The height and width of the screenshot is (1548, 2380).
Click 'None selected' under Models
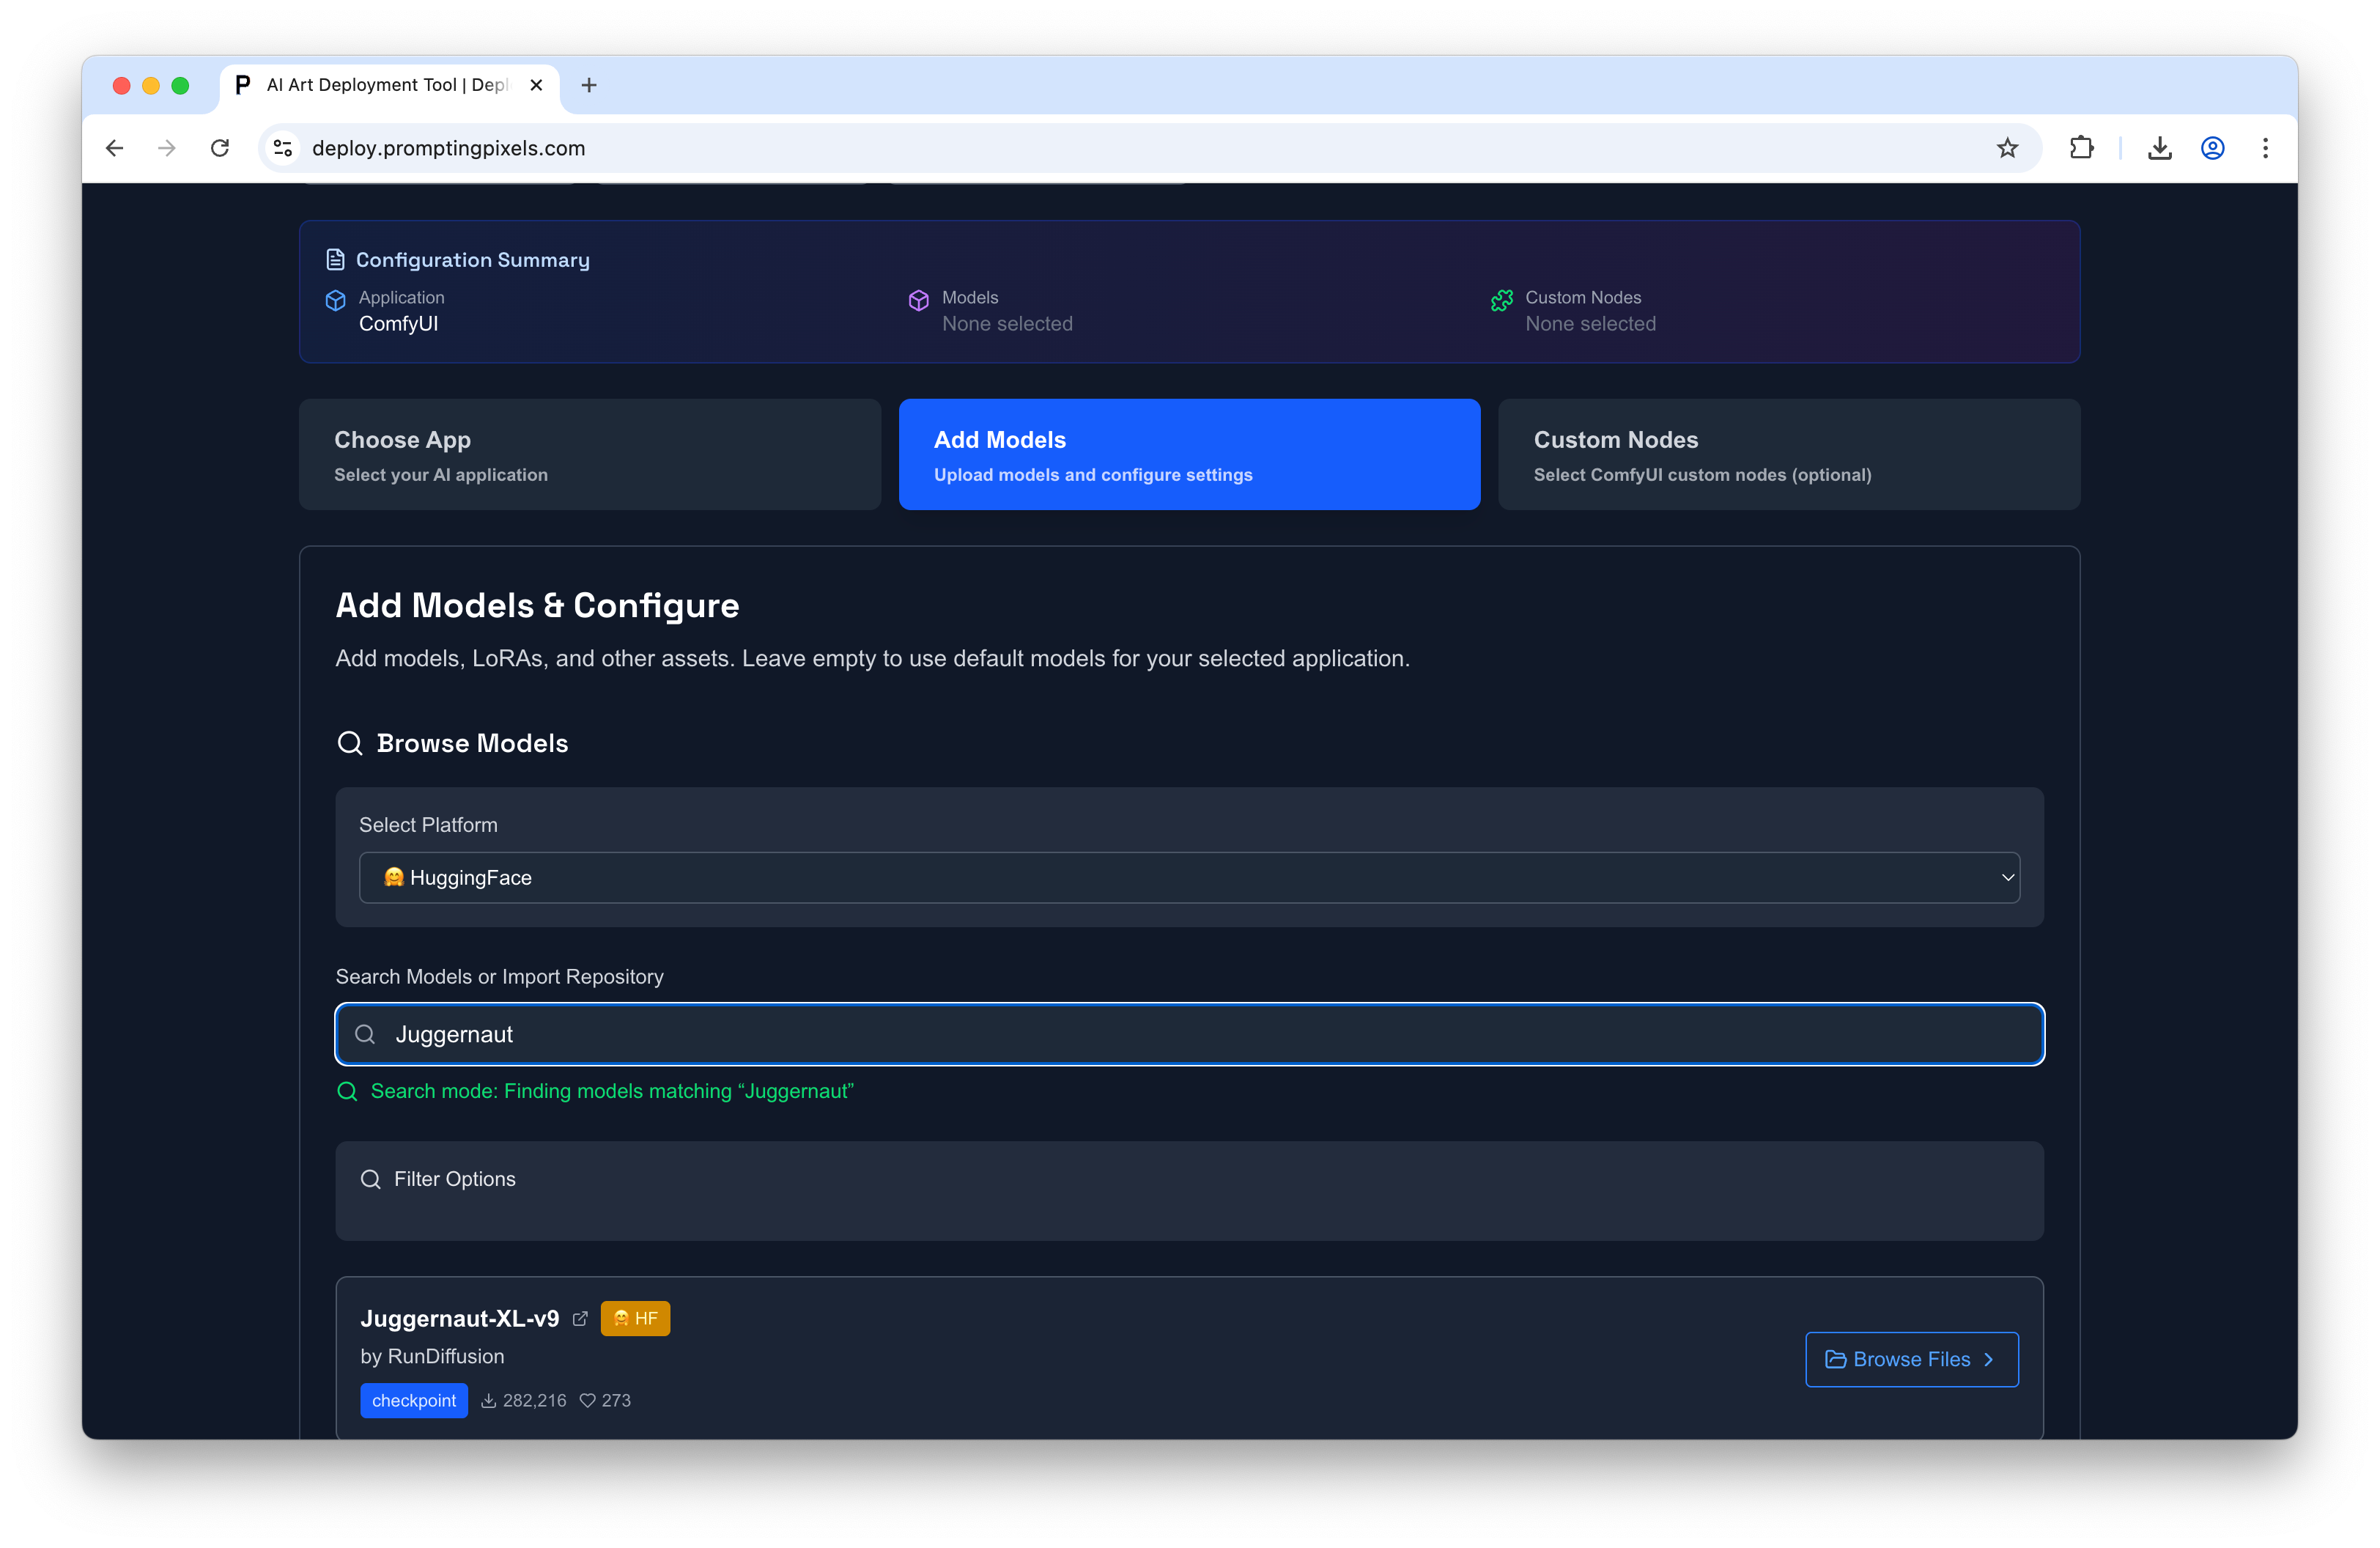point(1007,323)
